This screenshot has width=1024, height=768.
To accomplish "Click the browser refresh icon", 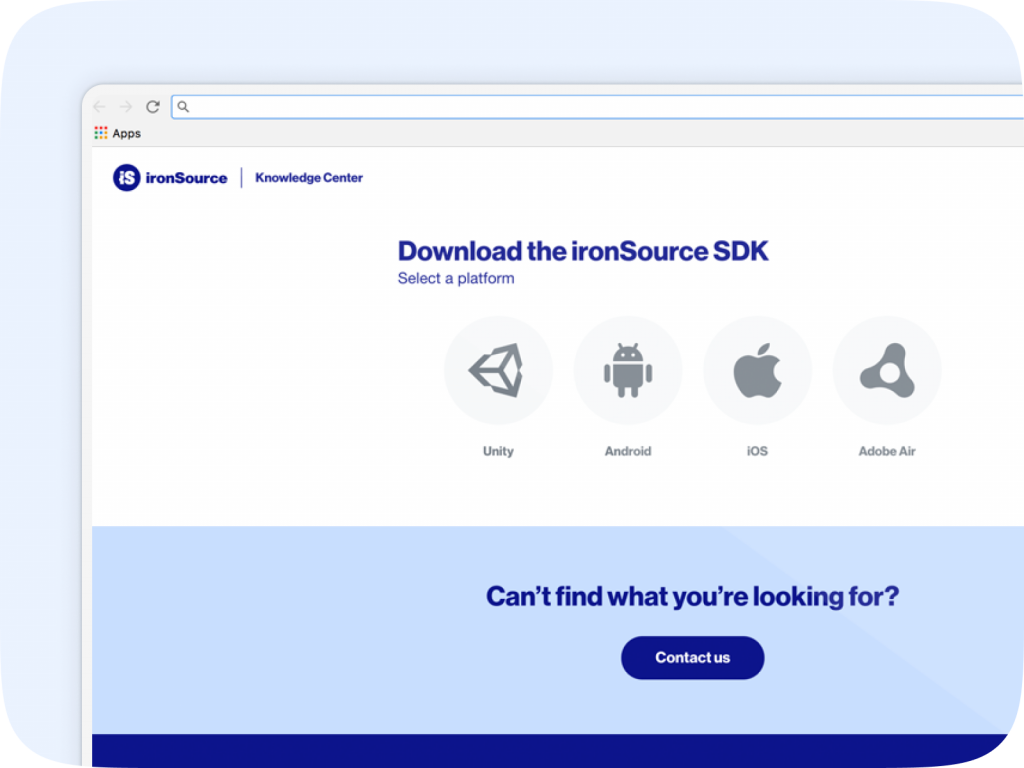I will tap(153, 106).
